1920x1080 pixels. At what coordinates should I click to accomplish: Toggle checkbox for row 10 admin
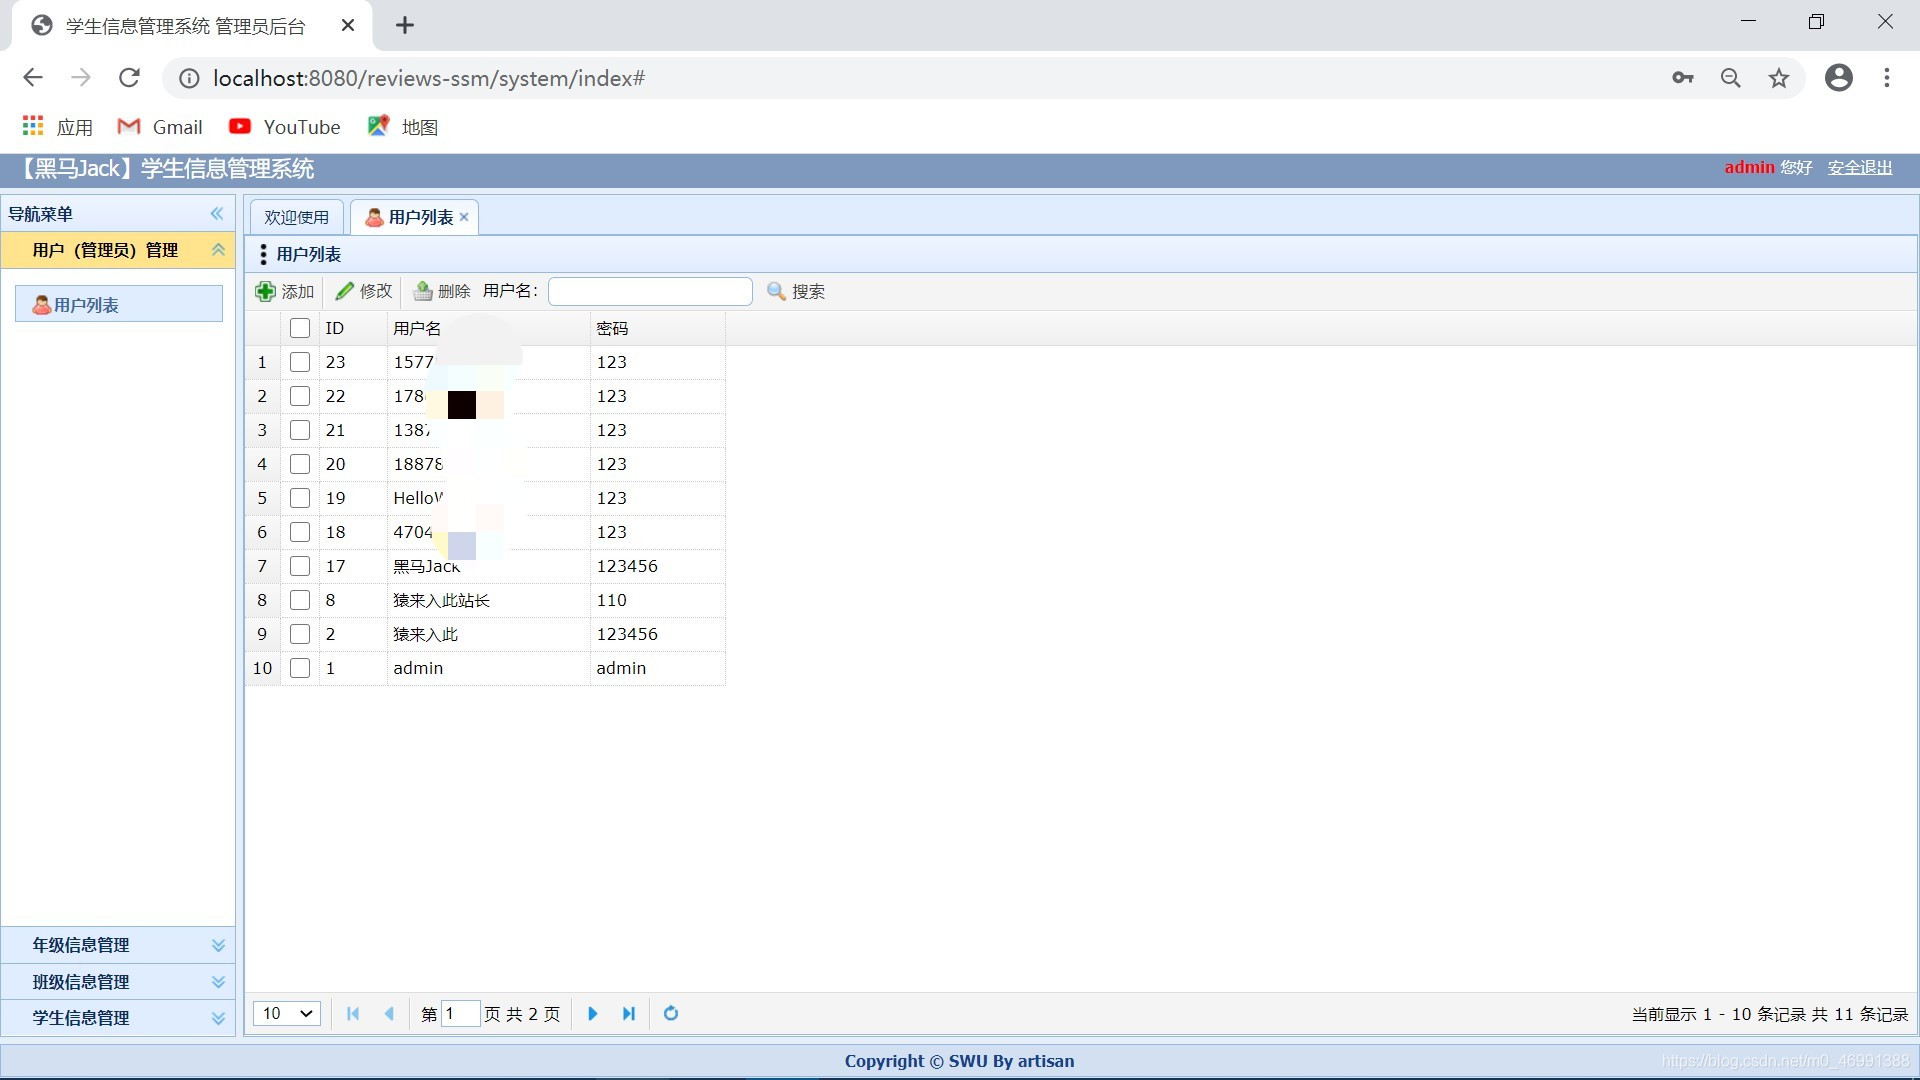[299, 667]
